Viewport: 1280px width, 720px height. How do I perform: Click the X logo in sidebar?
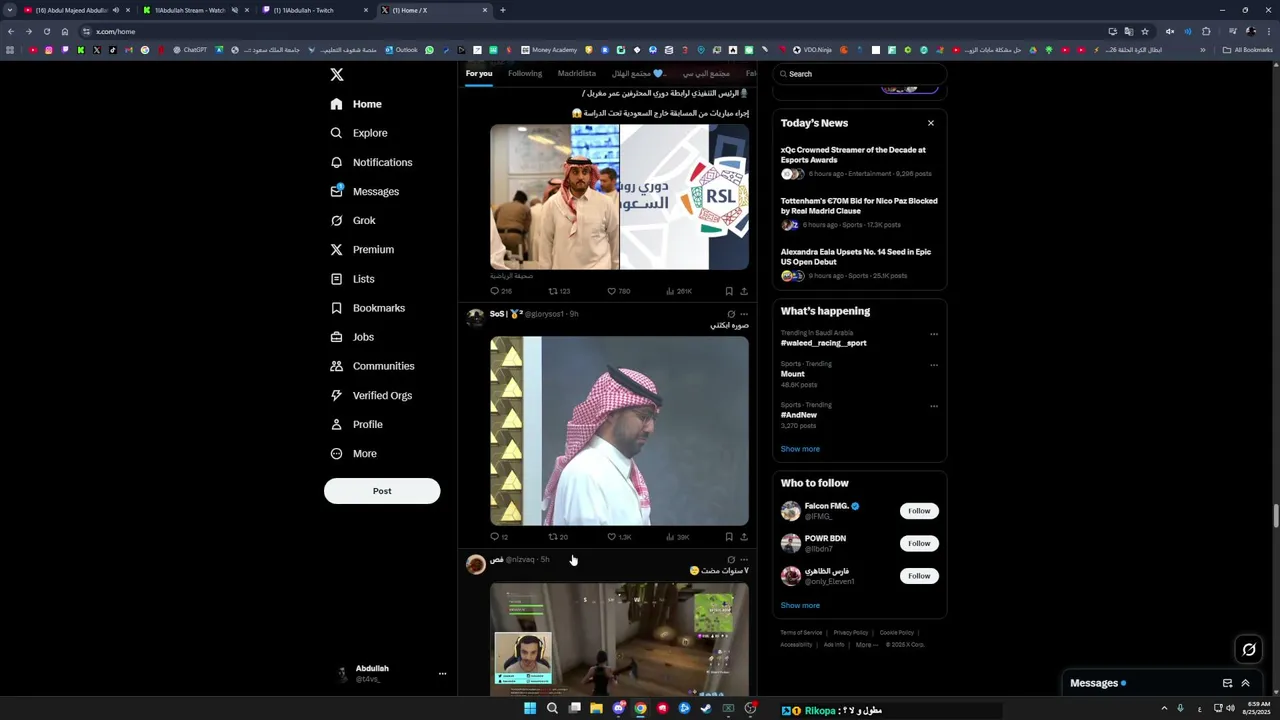337,75
